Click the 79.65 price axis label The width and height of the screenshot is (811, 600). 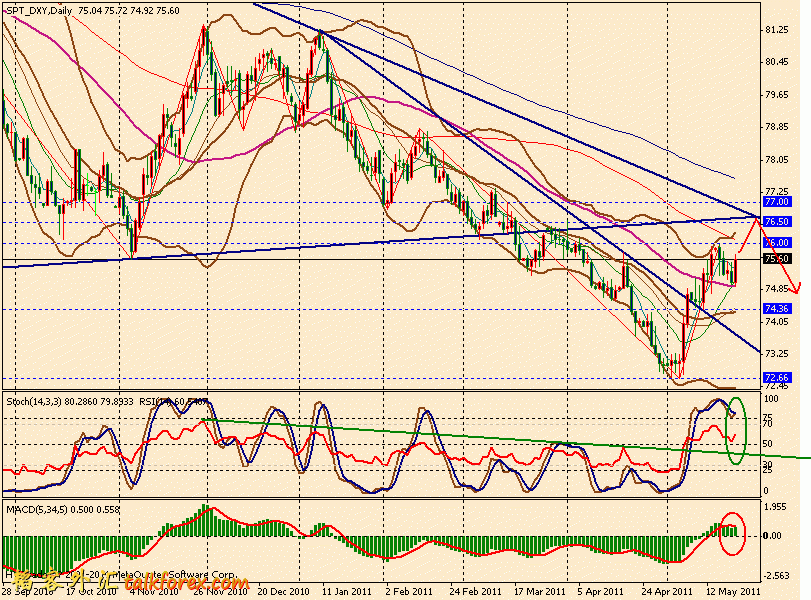point(776,95)
